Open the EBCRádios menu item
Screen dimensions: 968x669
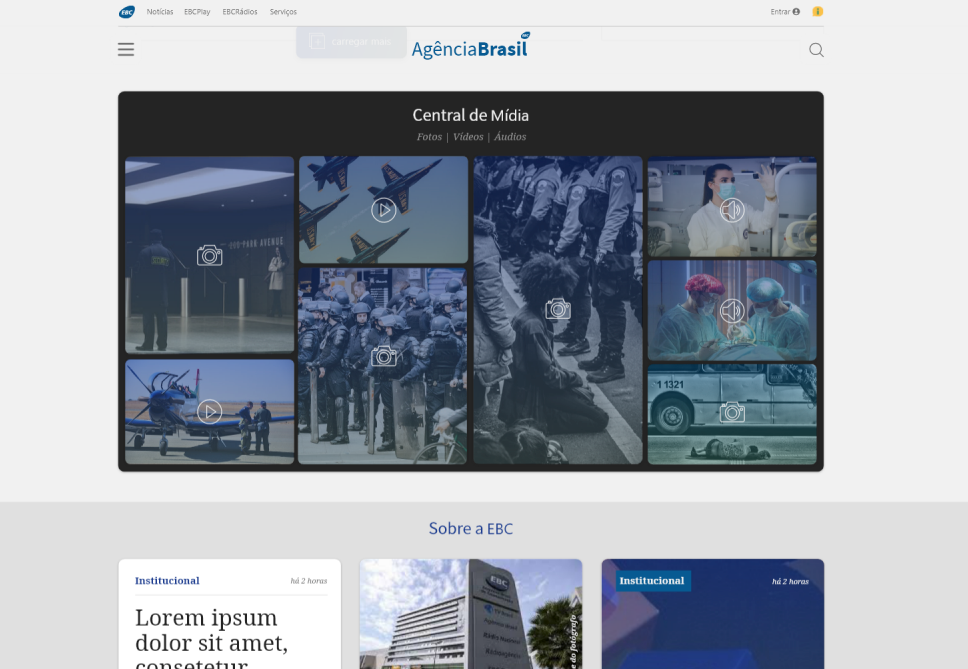[240, 12]
